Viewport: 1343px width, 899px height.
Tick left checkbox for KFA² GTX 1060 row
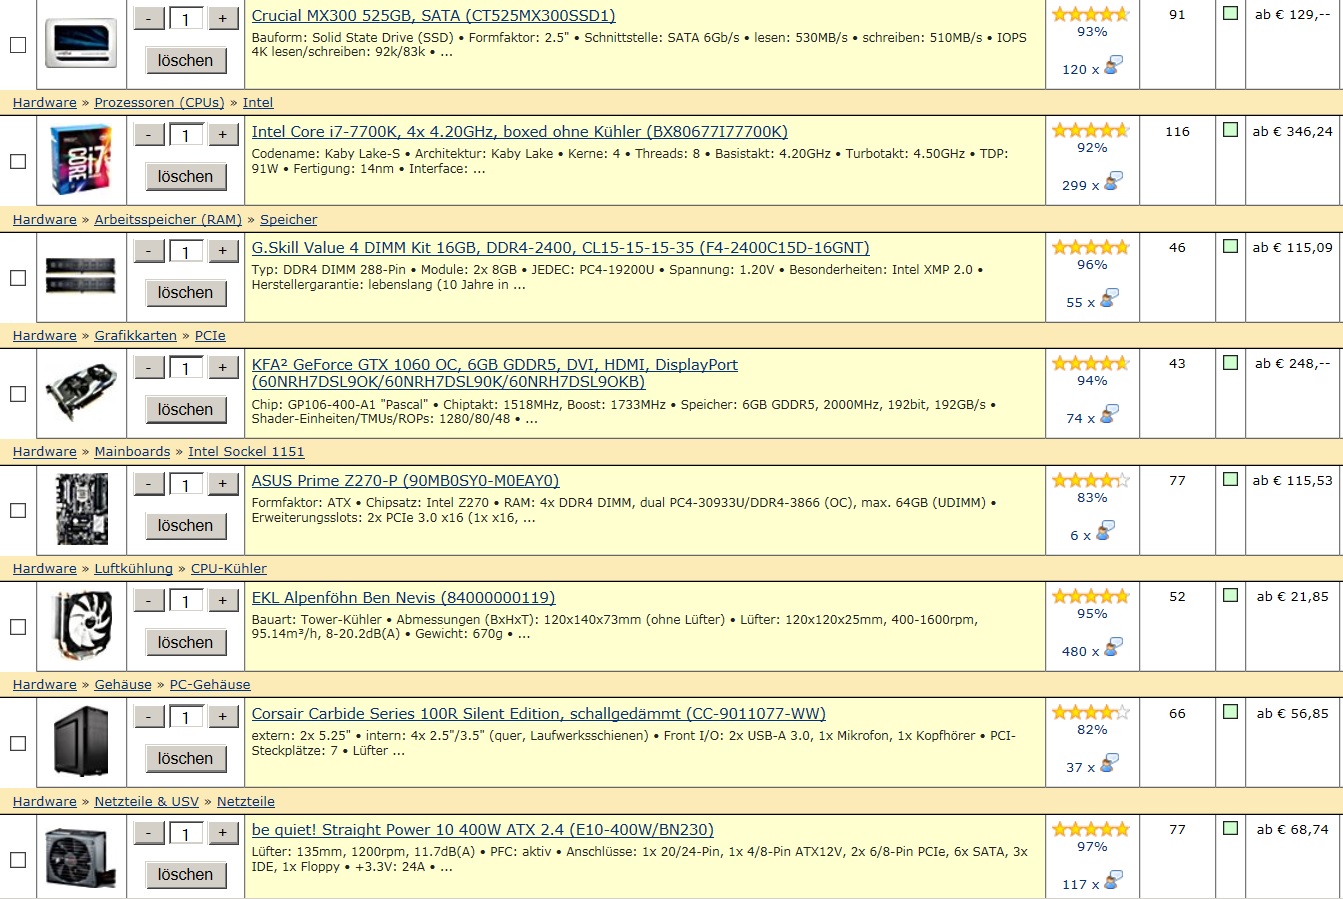click(x=18, y=394)
